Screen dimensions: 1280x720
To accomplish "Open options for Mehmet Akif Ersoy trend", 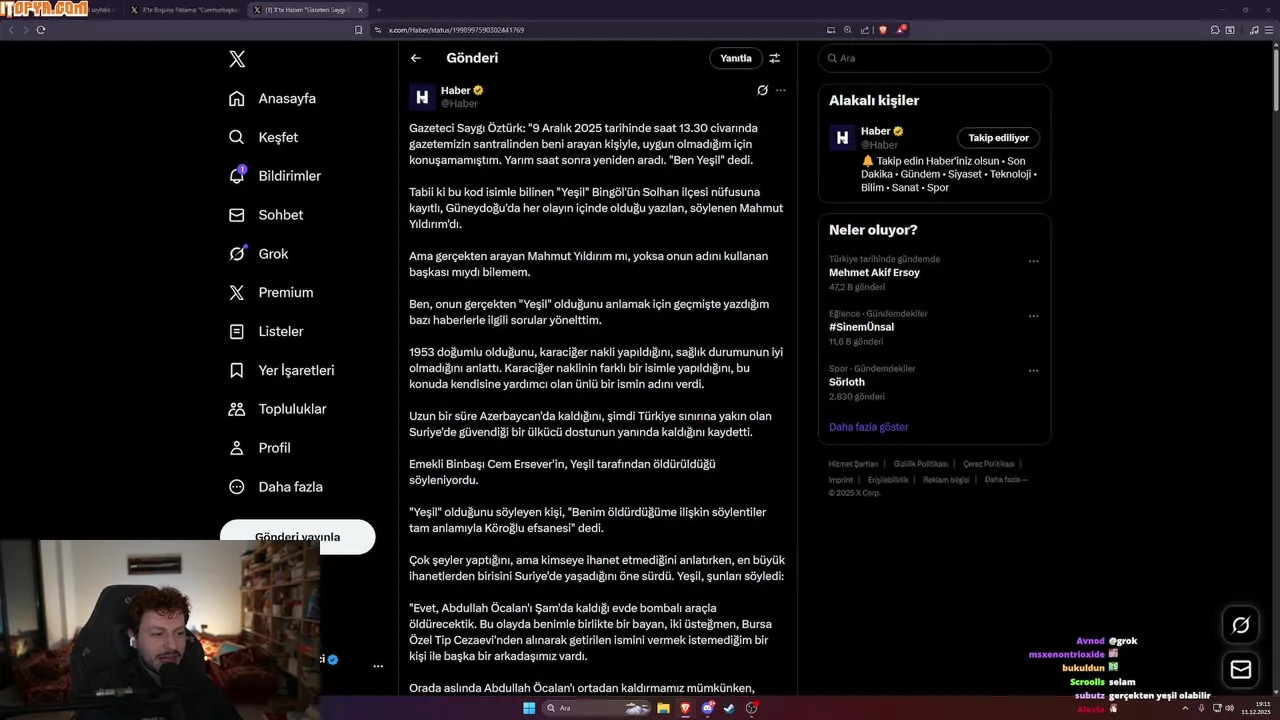I will (1034, 262).
